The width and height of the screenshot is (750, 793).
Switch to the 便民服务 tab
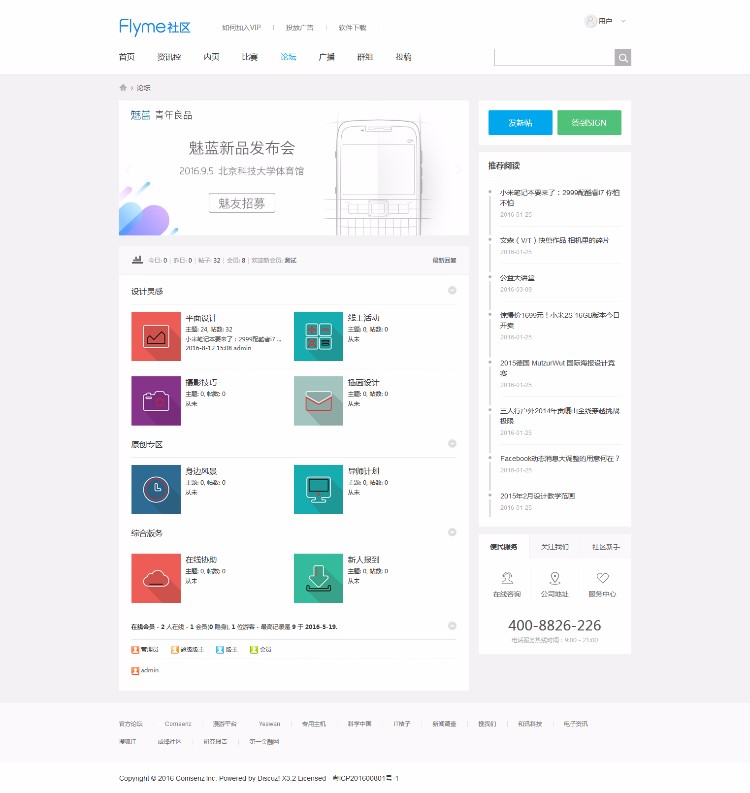(504, 547)
